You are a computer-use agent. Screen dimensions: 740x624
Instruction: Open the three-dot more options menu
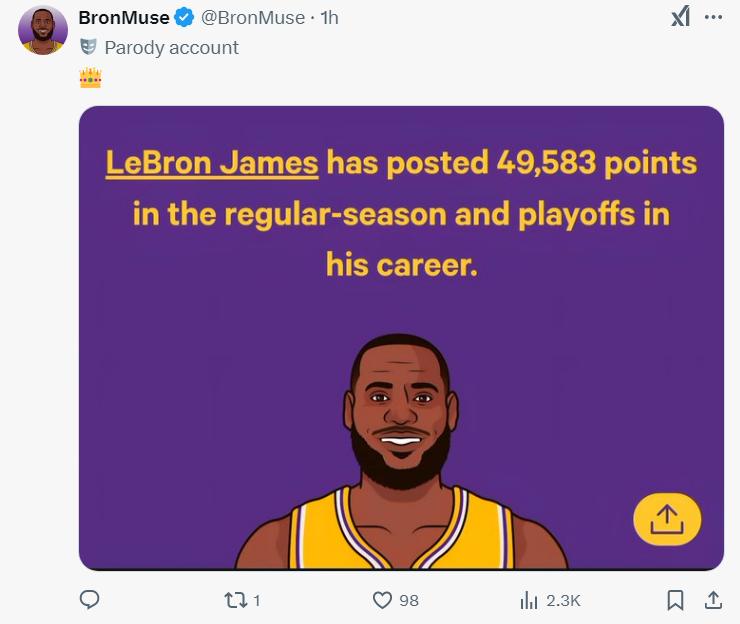713,17
